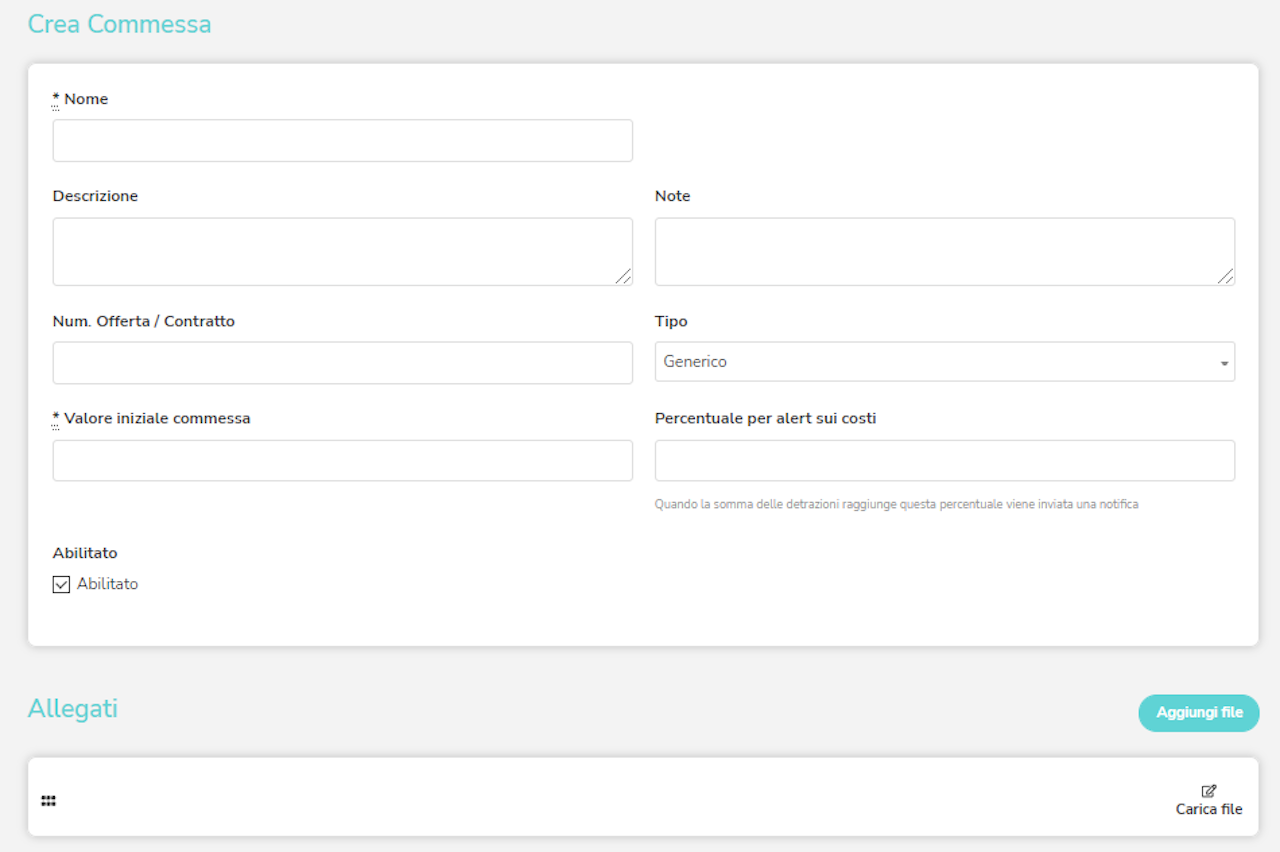Viewport: 1280px width, 852px height.
Task: Uncheck the Abilitato checkbox
Action: (61, 584)
